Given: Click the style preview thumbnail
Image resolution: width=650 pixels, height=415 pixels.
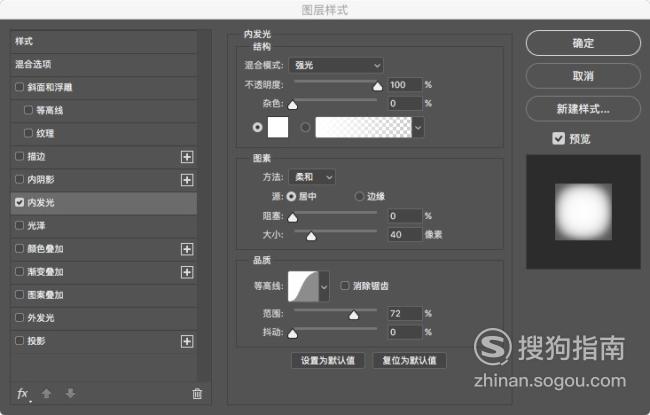Looking at the screenshot, I should (583, 212).
